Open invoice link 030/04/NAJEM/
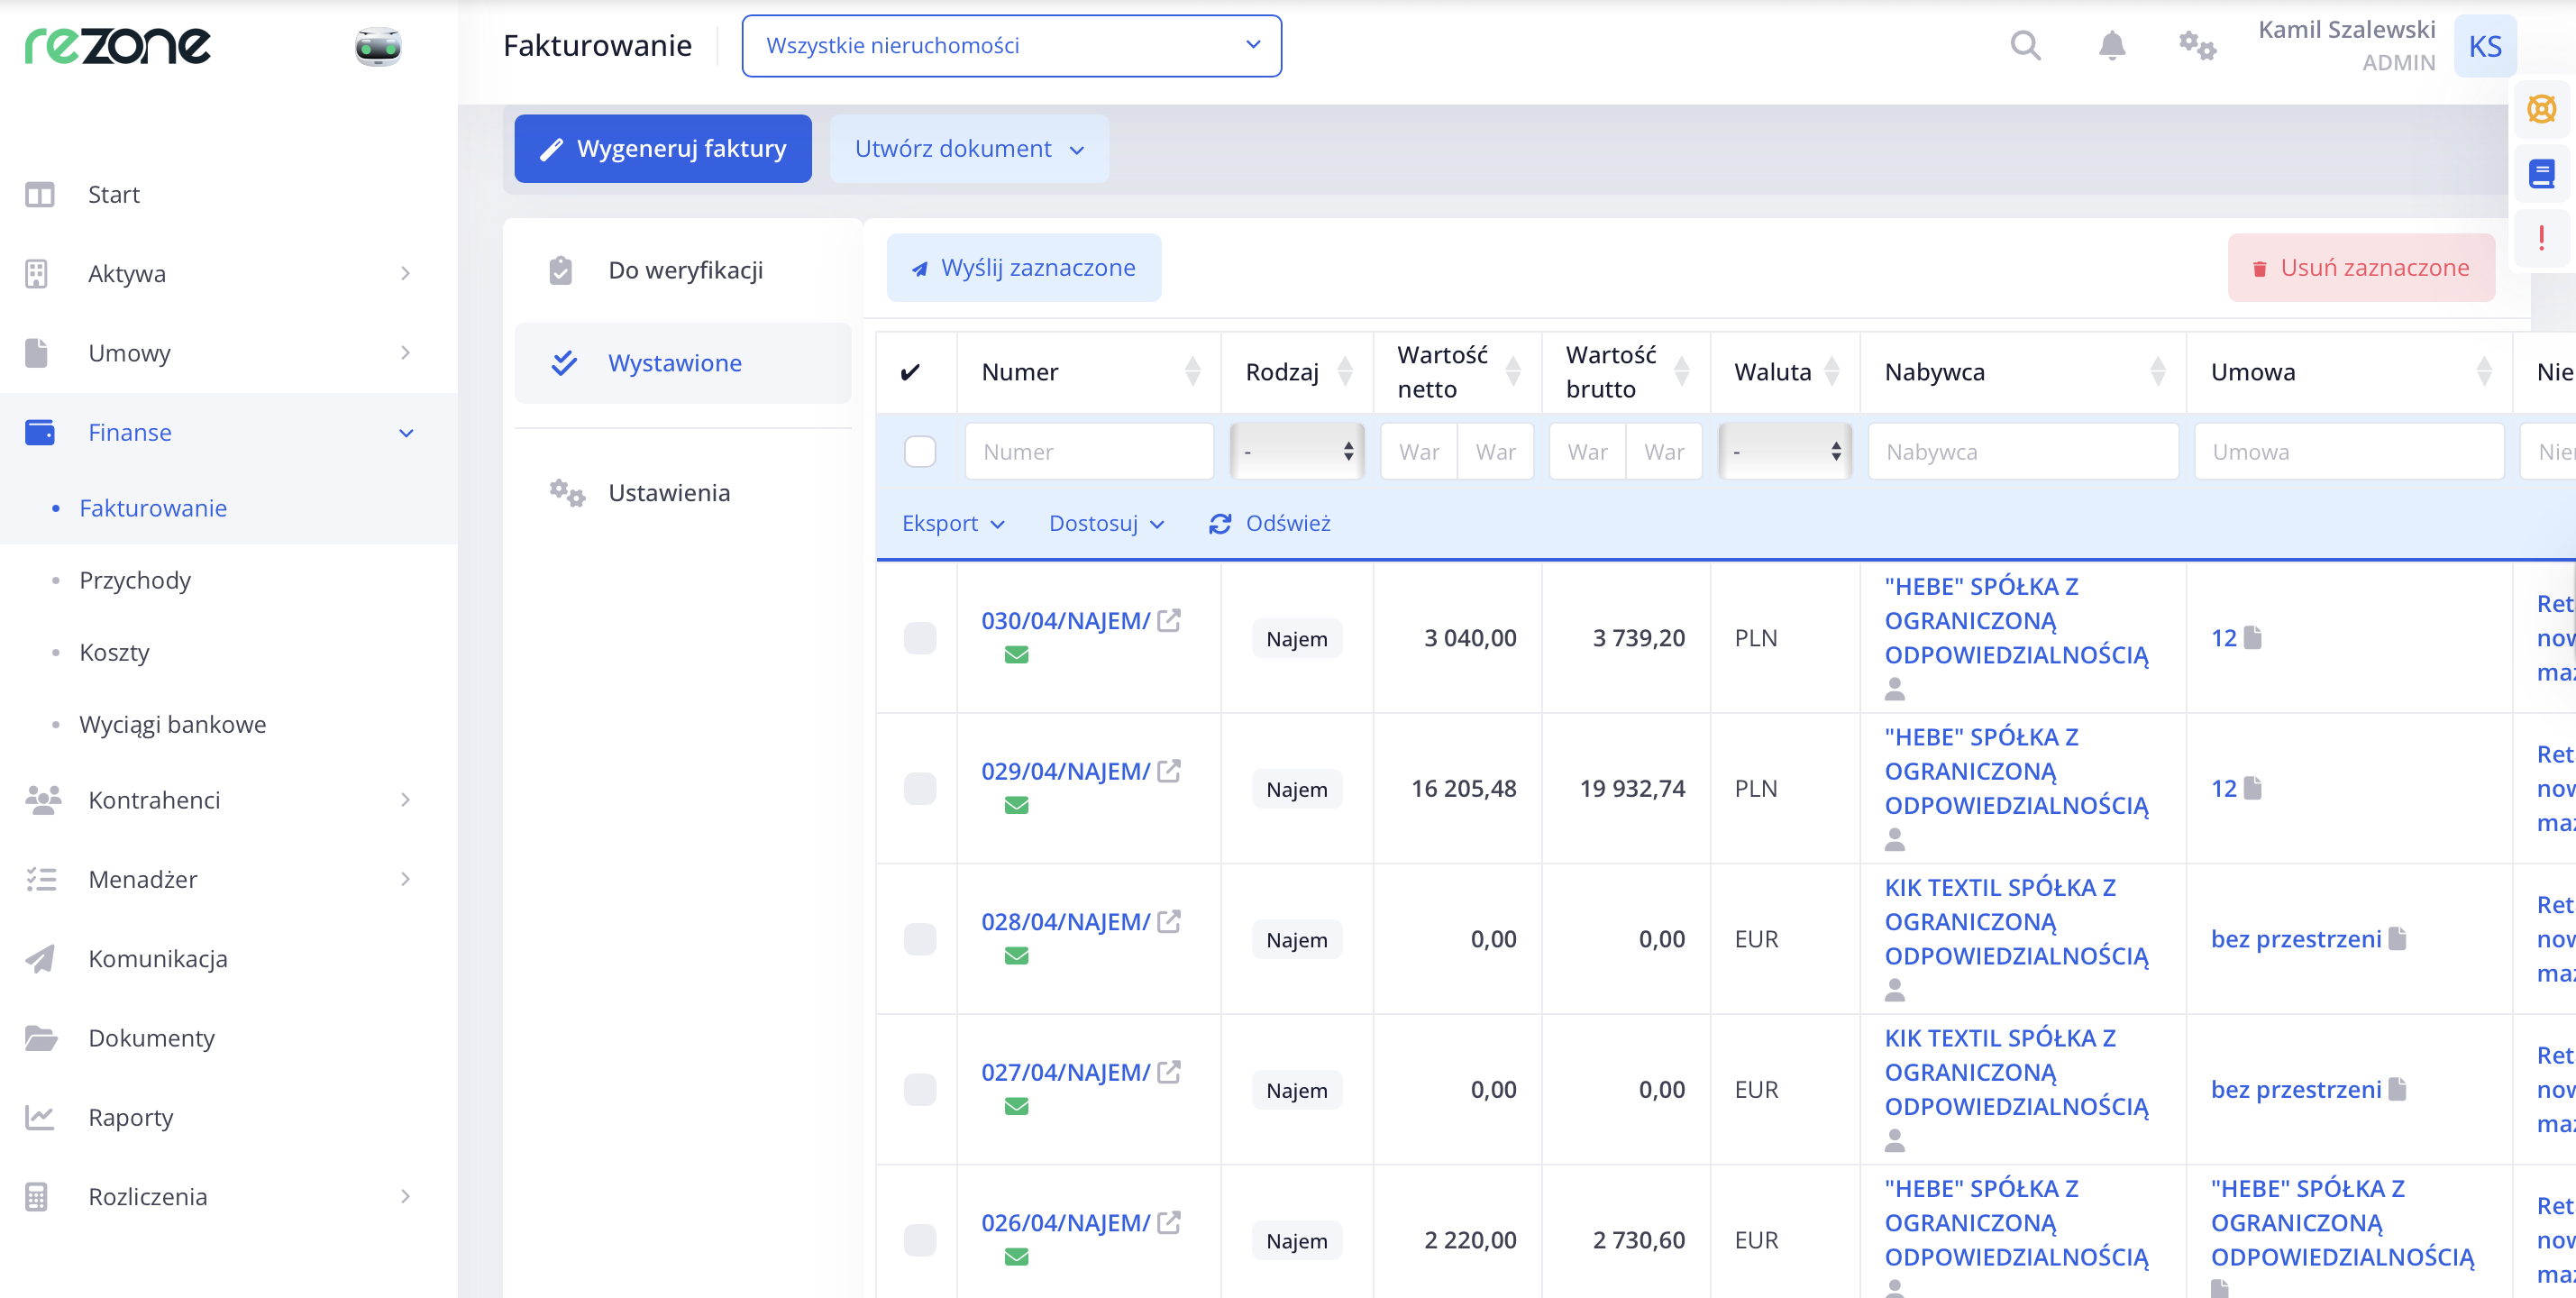The image size is (2576, 1298). tap(1065, 620)
